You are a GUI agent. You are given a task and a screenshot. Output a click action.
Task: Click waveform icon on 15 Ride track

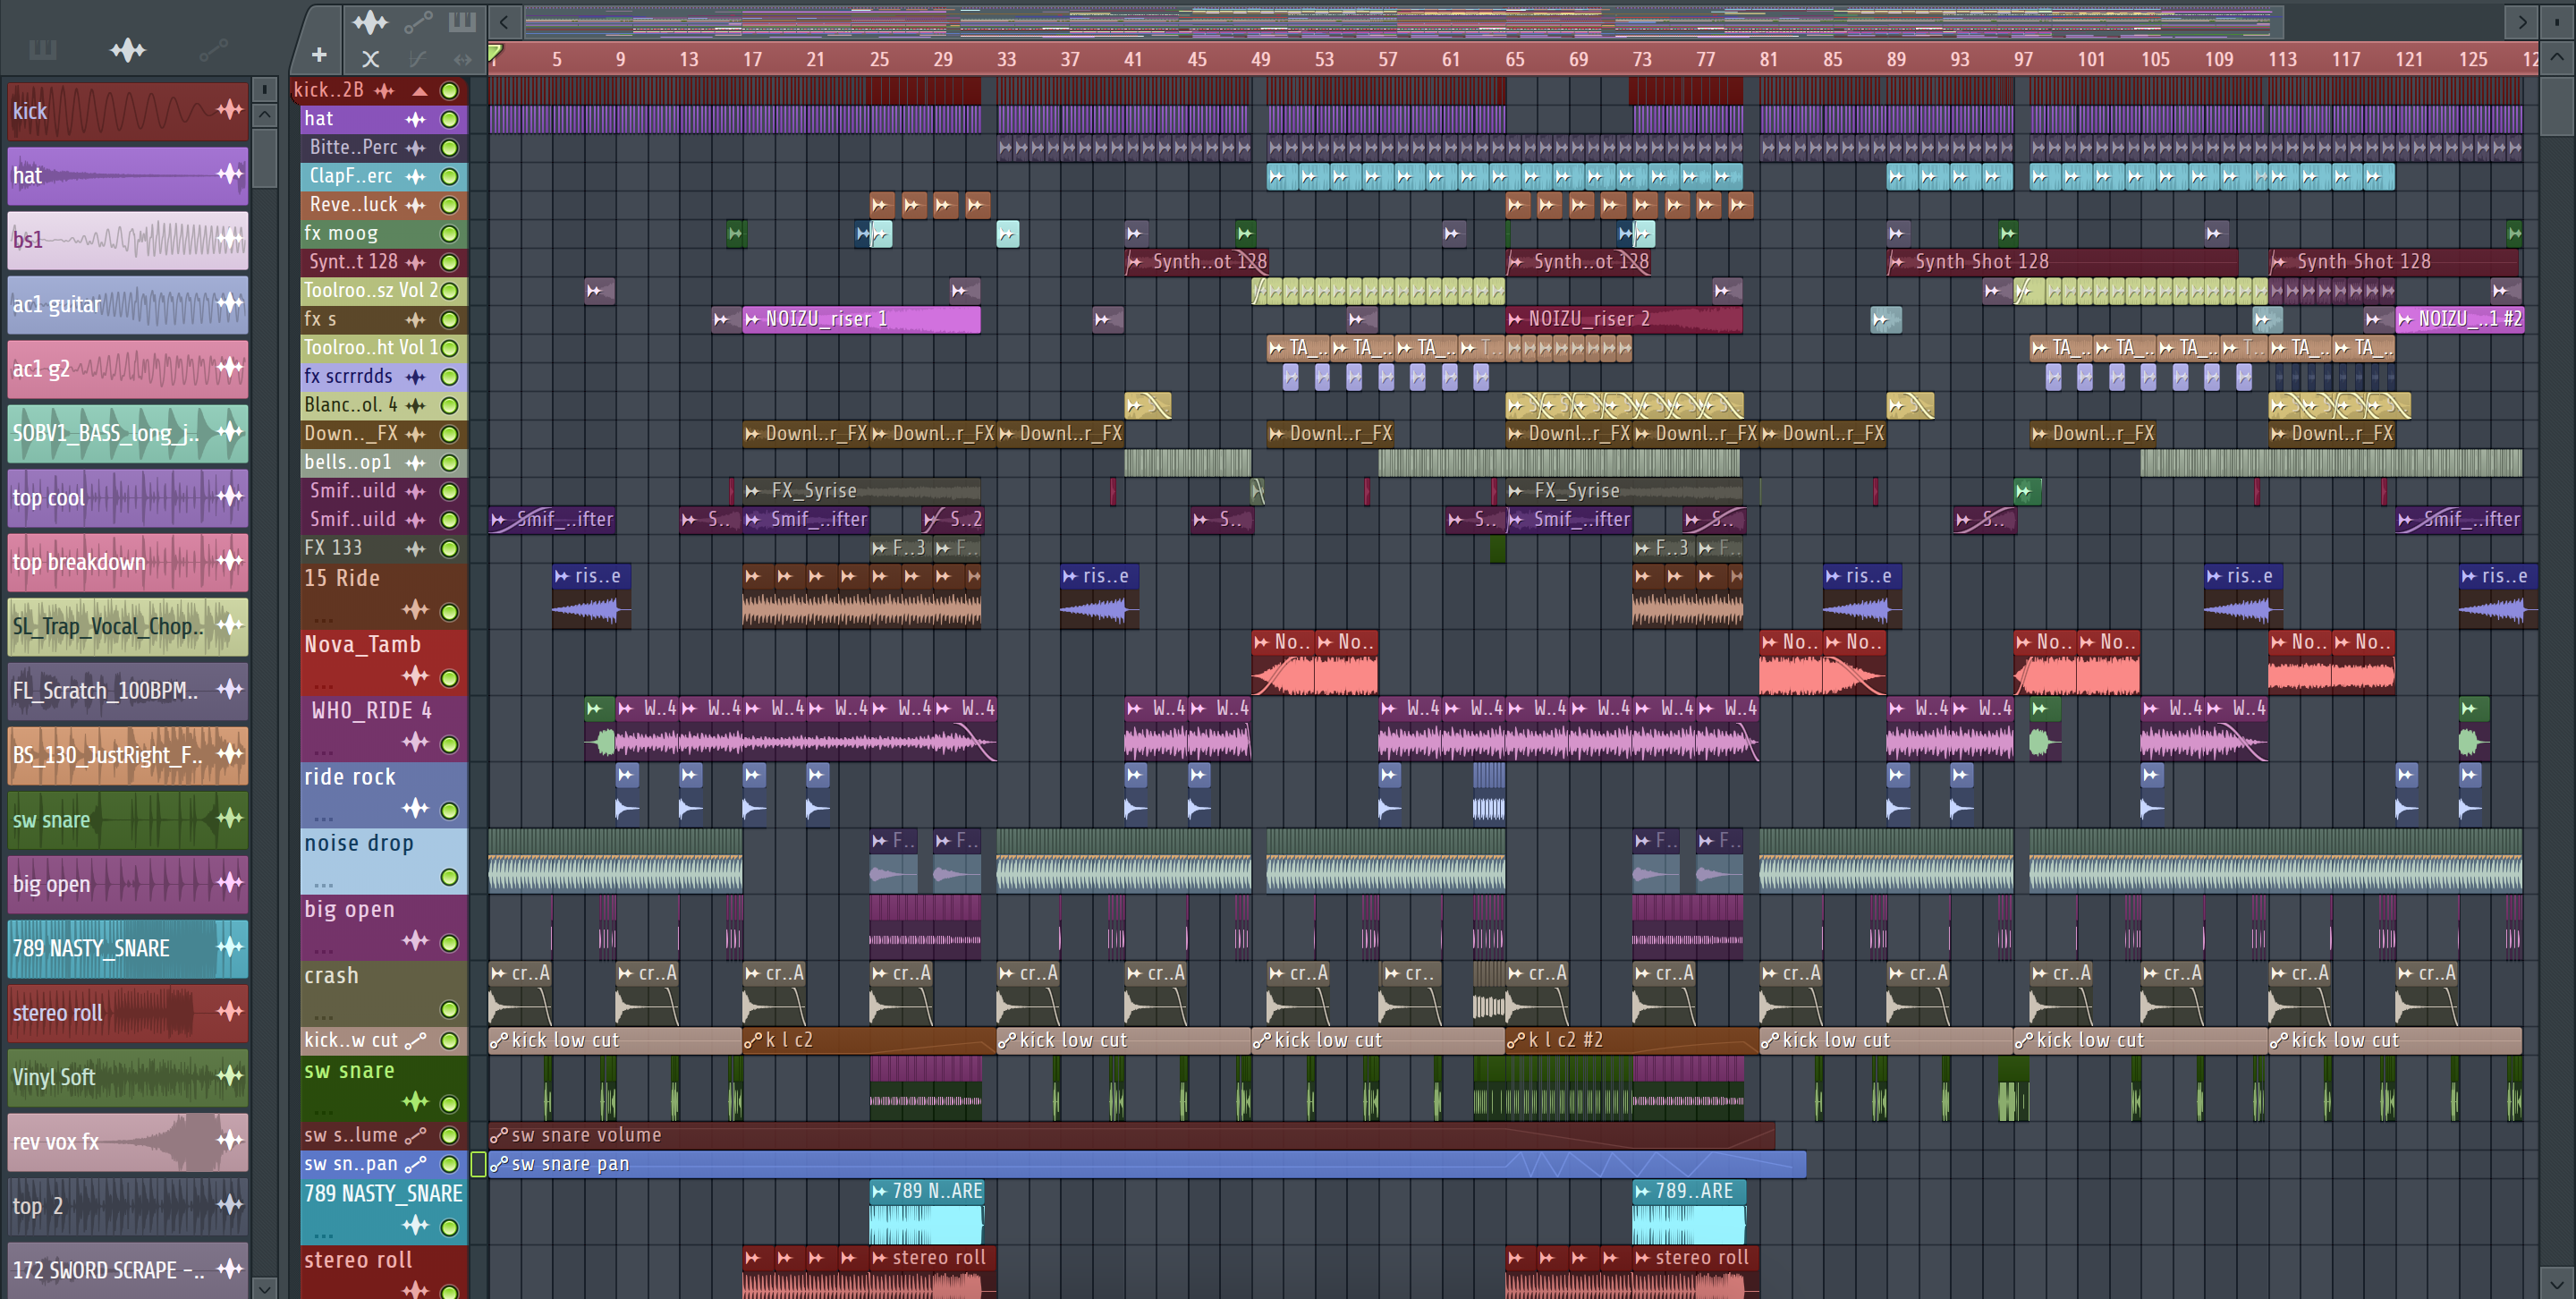pyautogui.click(x=415, y=610)
